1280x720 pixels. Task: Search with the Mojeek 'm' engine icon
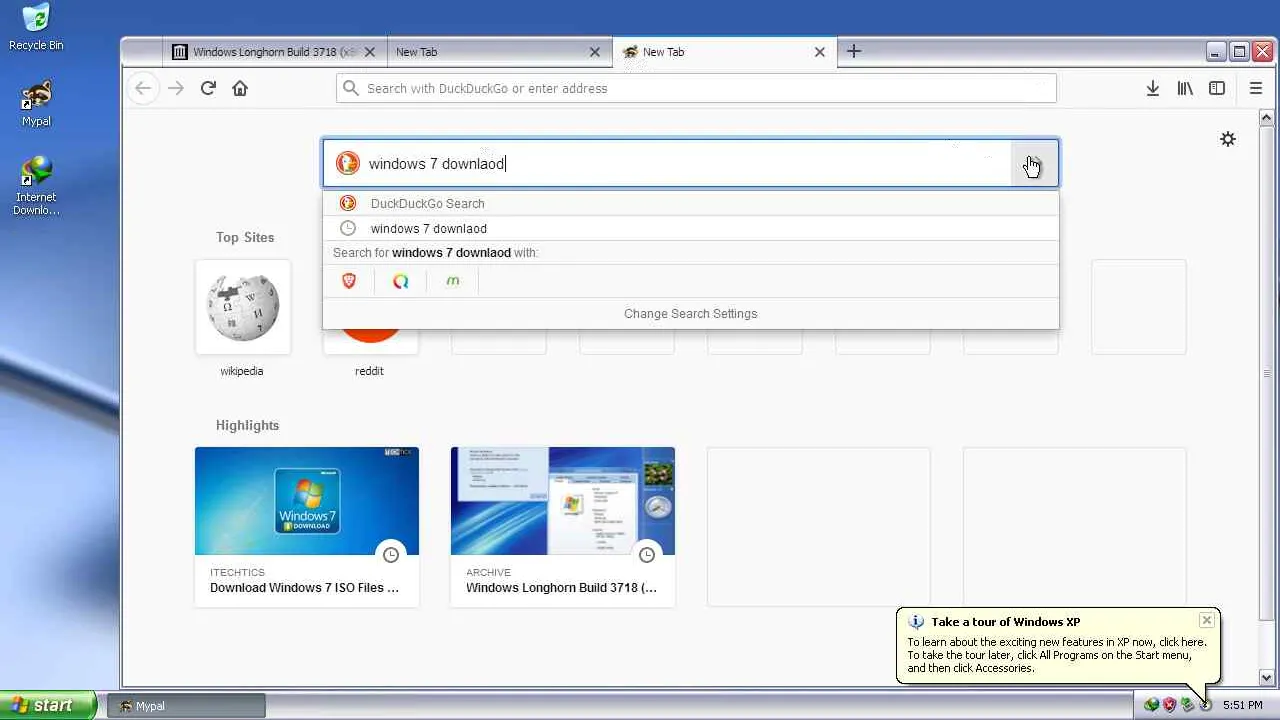[x=453, y=281]
